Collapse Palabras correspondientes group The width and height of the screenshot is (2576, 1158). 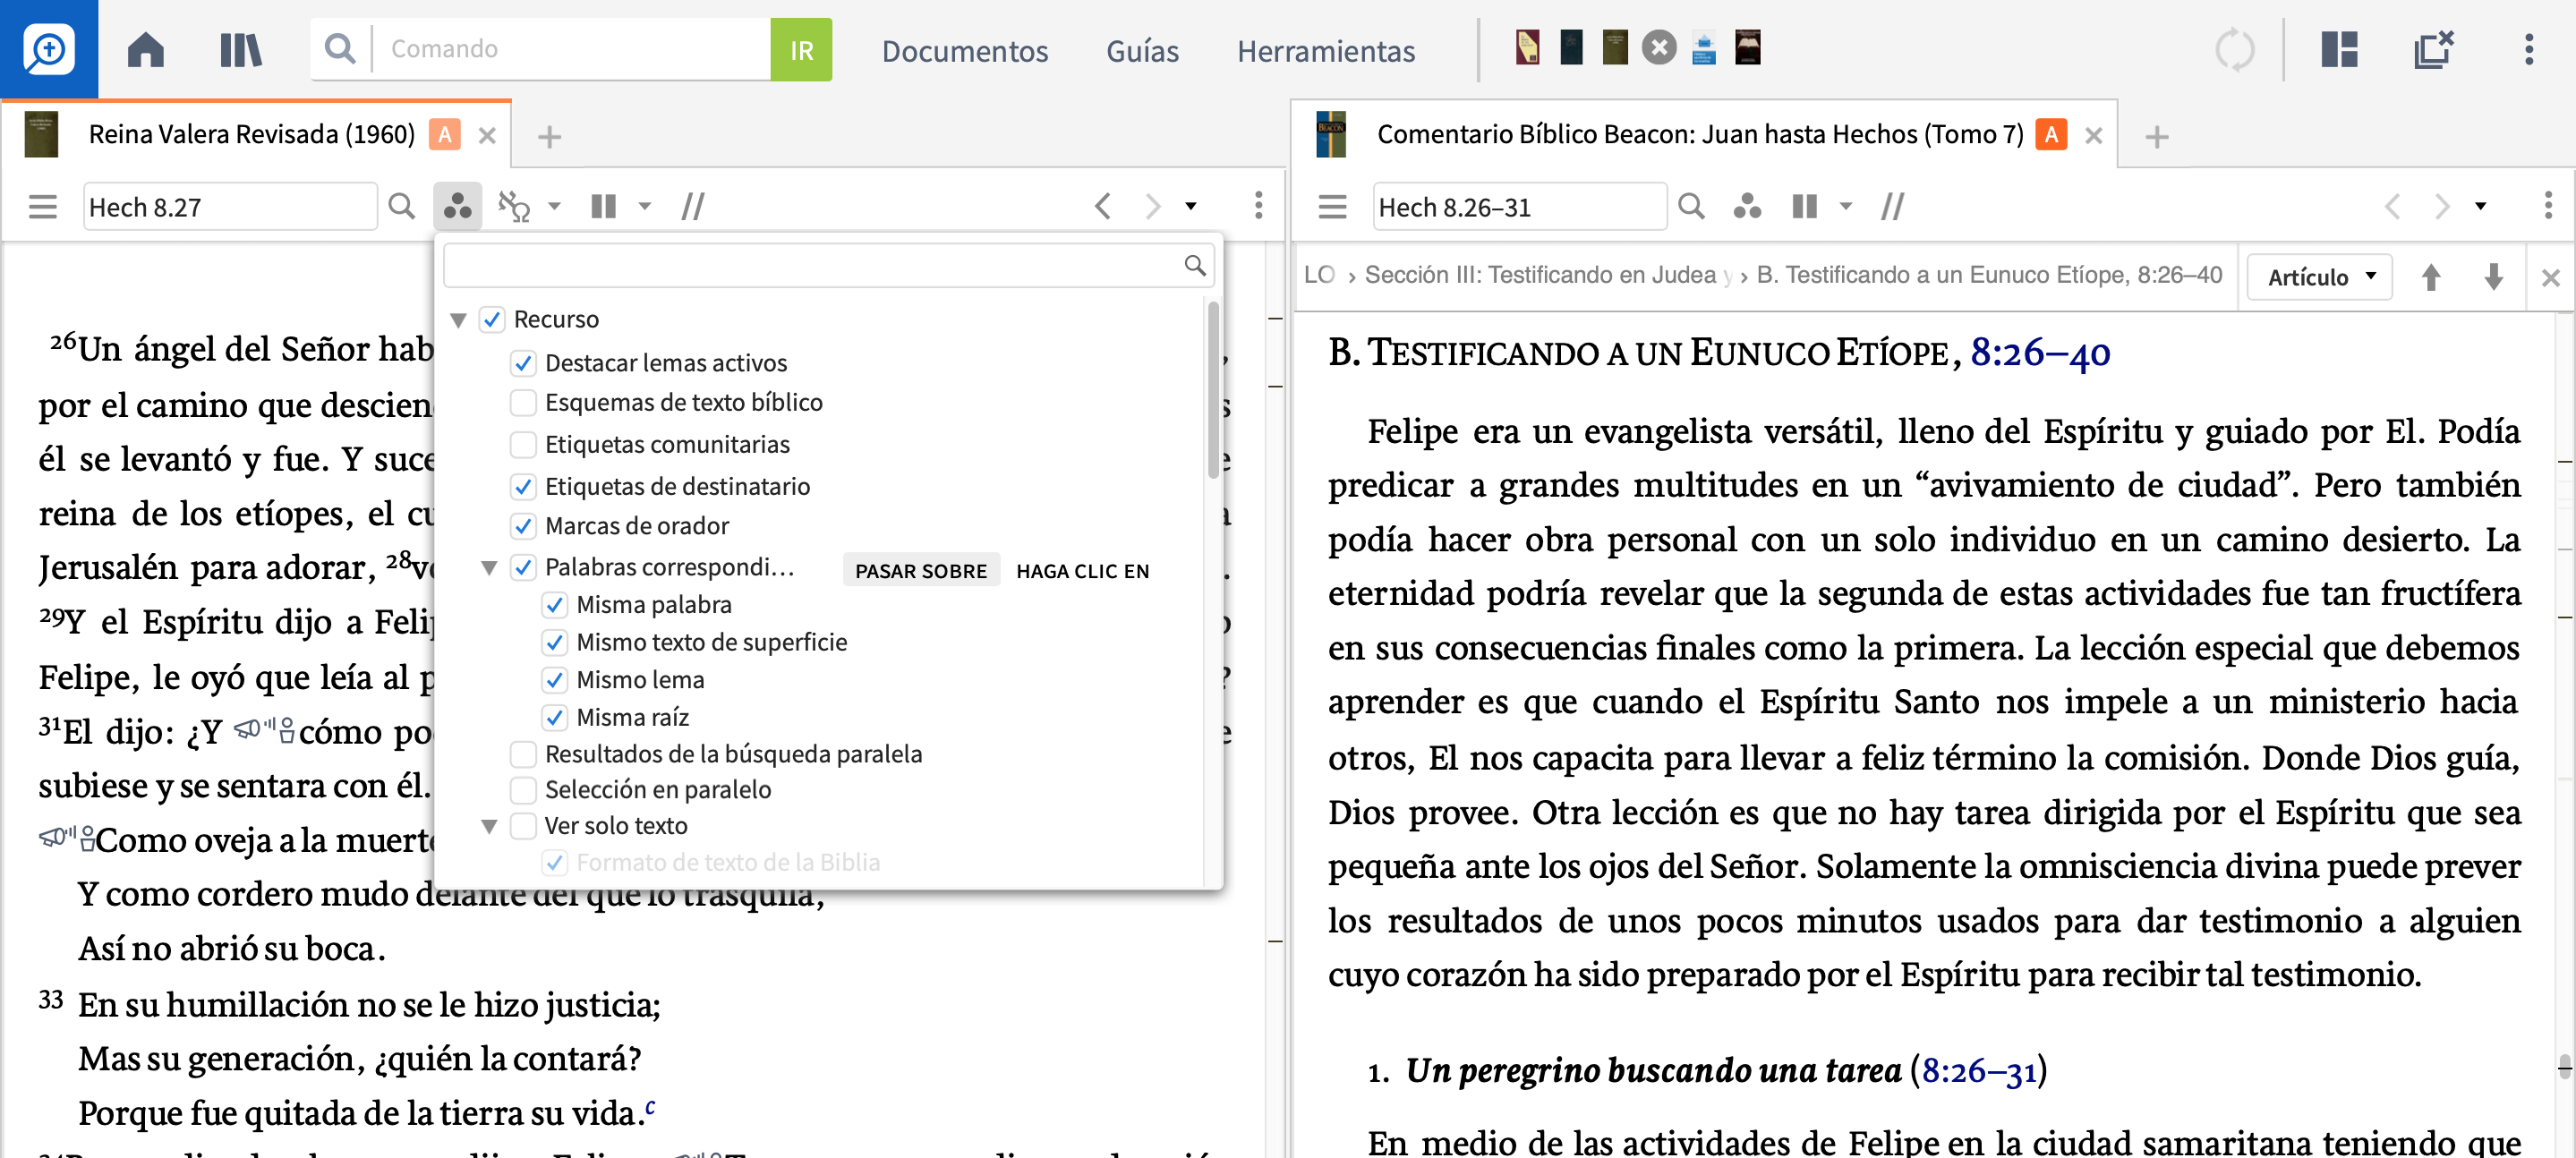(490, 568)
